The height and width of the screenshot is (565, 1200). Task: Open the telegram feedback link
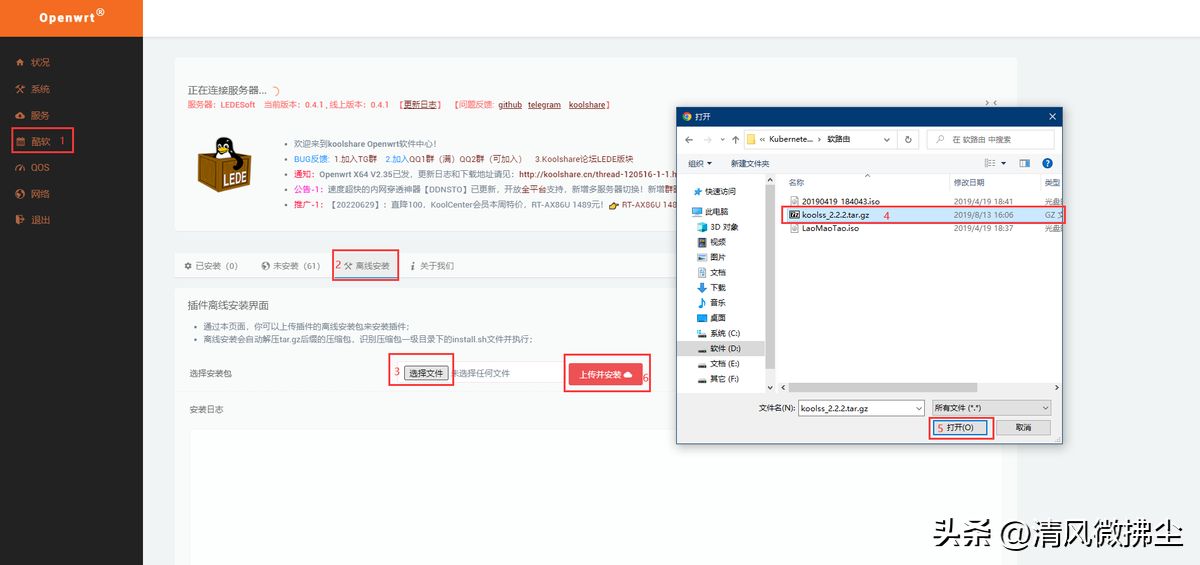(544, 104)
